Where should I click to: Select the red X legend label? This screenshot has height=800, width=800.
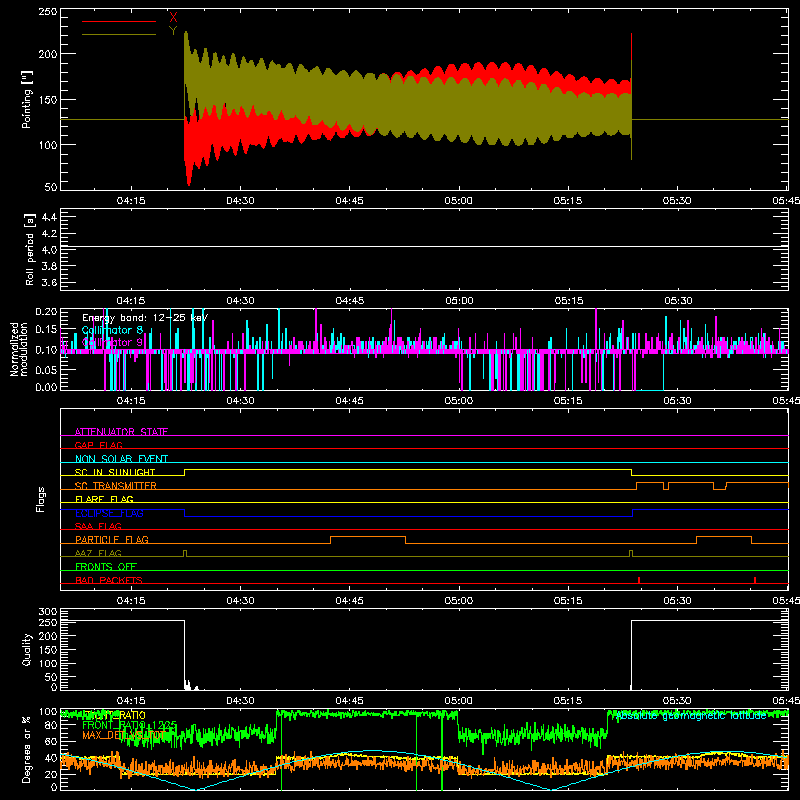(x=173, y=18)
